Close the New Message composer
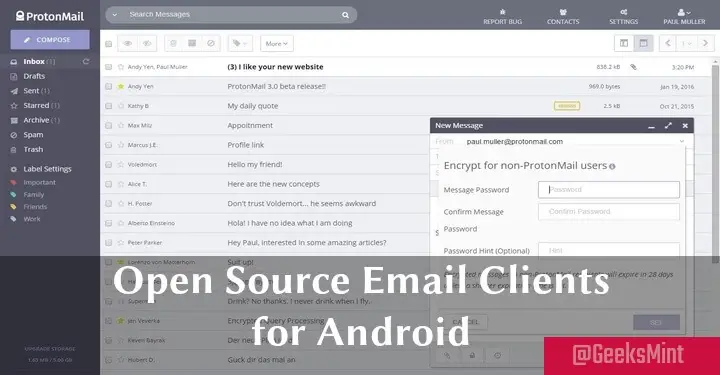 685,126
